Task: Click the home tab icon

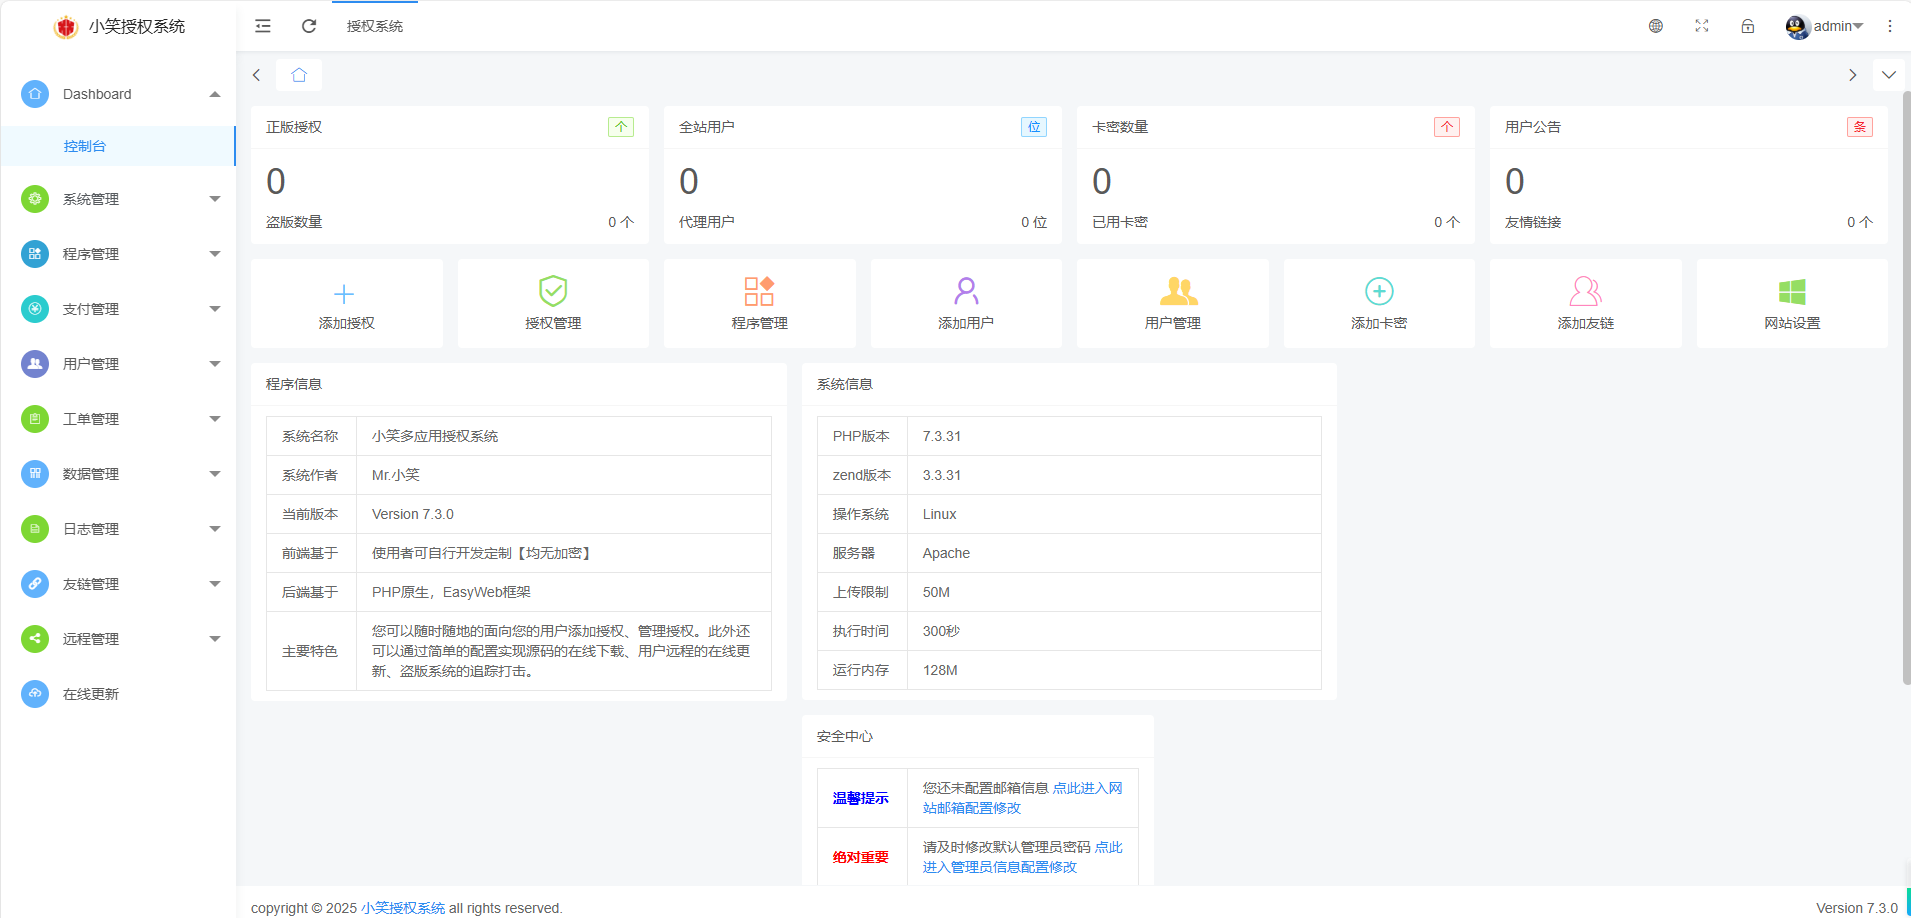Action: tap(299, 75)
